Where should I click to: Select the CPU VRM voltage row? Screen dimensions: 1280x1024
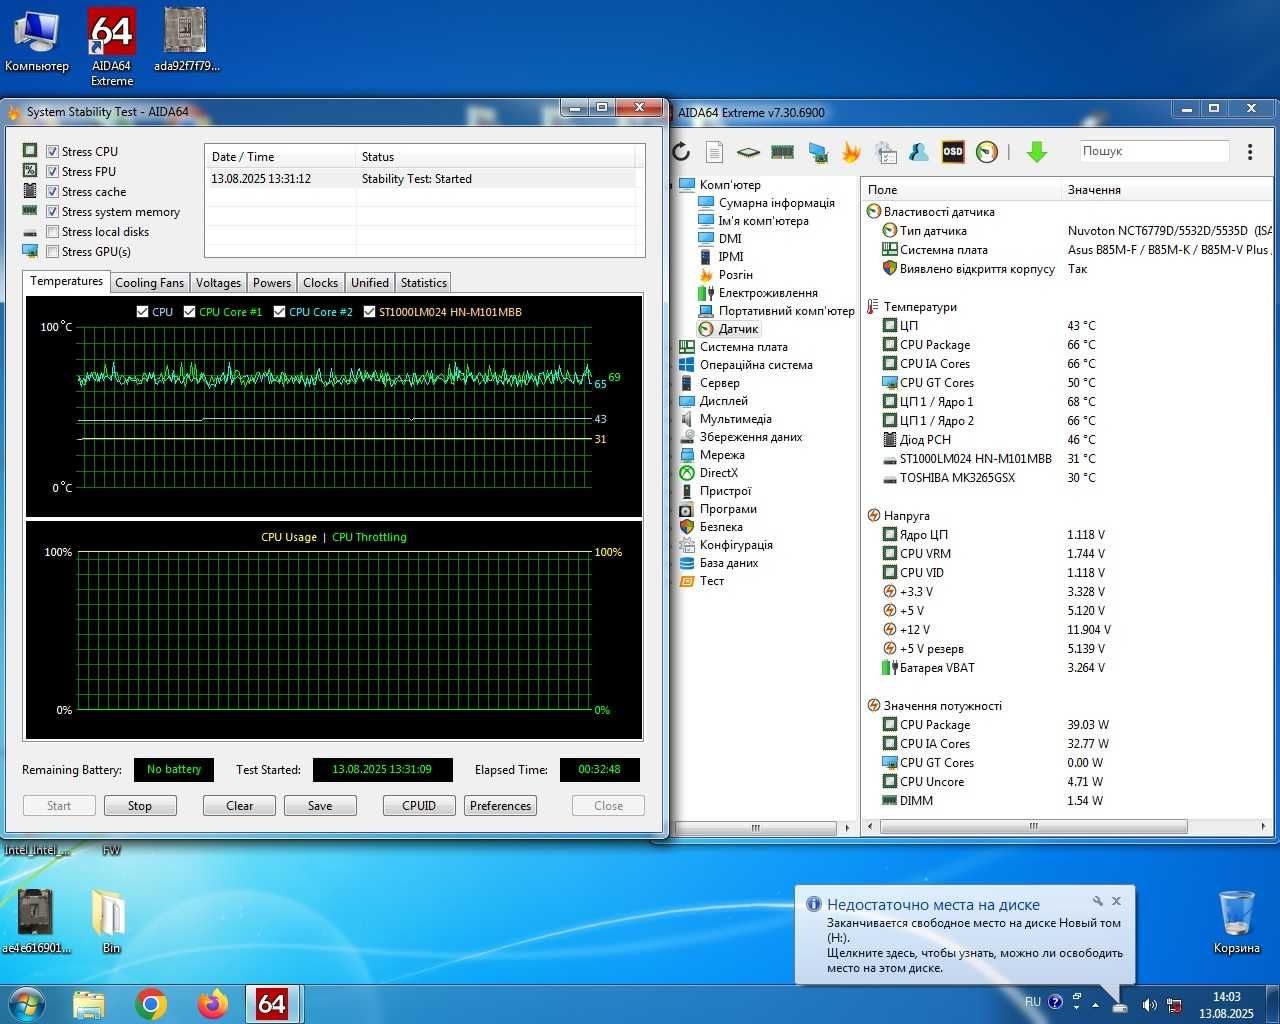coord(1067,554)
